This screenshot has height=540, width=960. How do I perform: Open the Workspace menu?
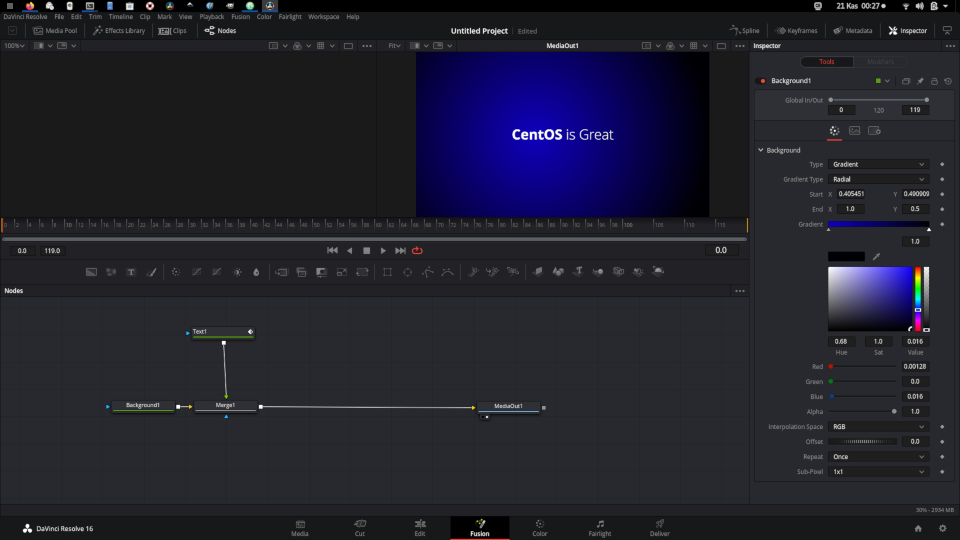click(x=323, y=17)
